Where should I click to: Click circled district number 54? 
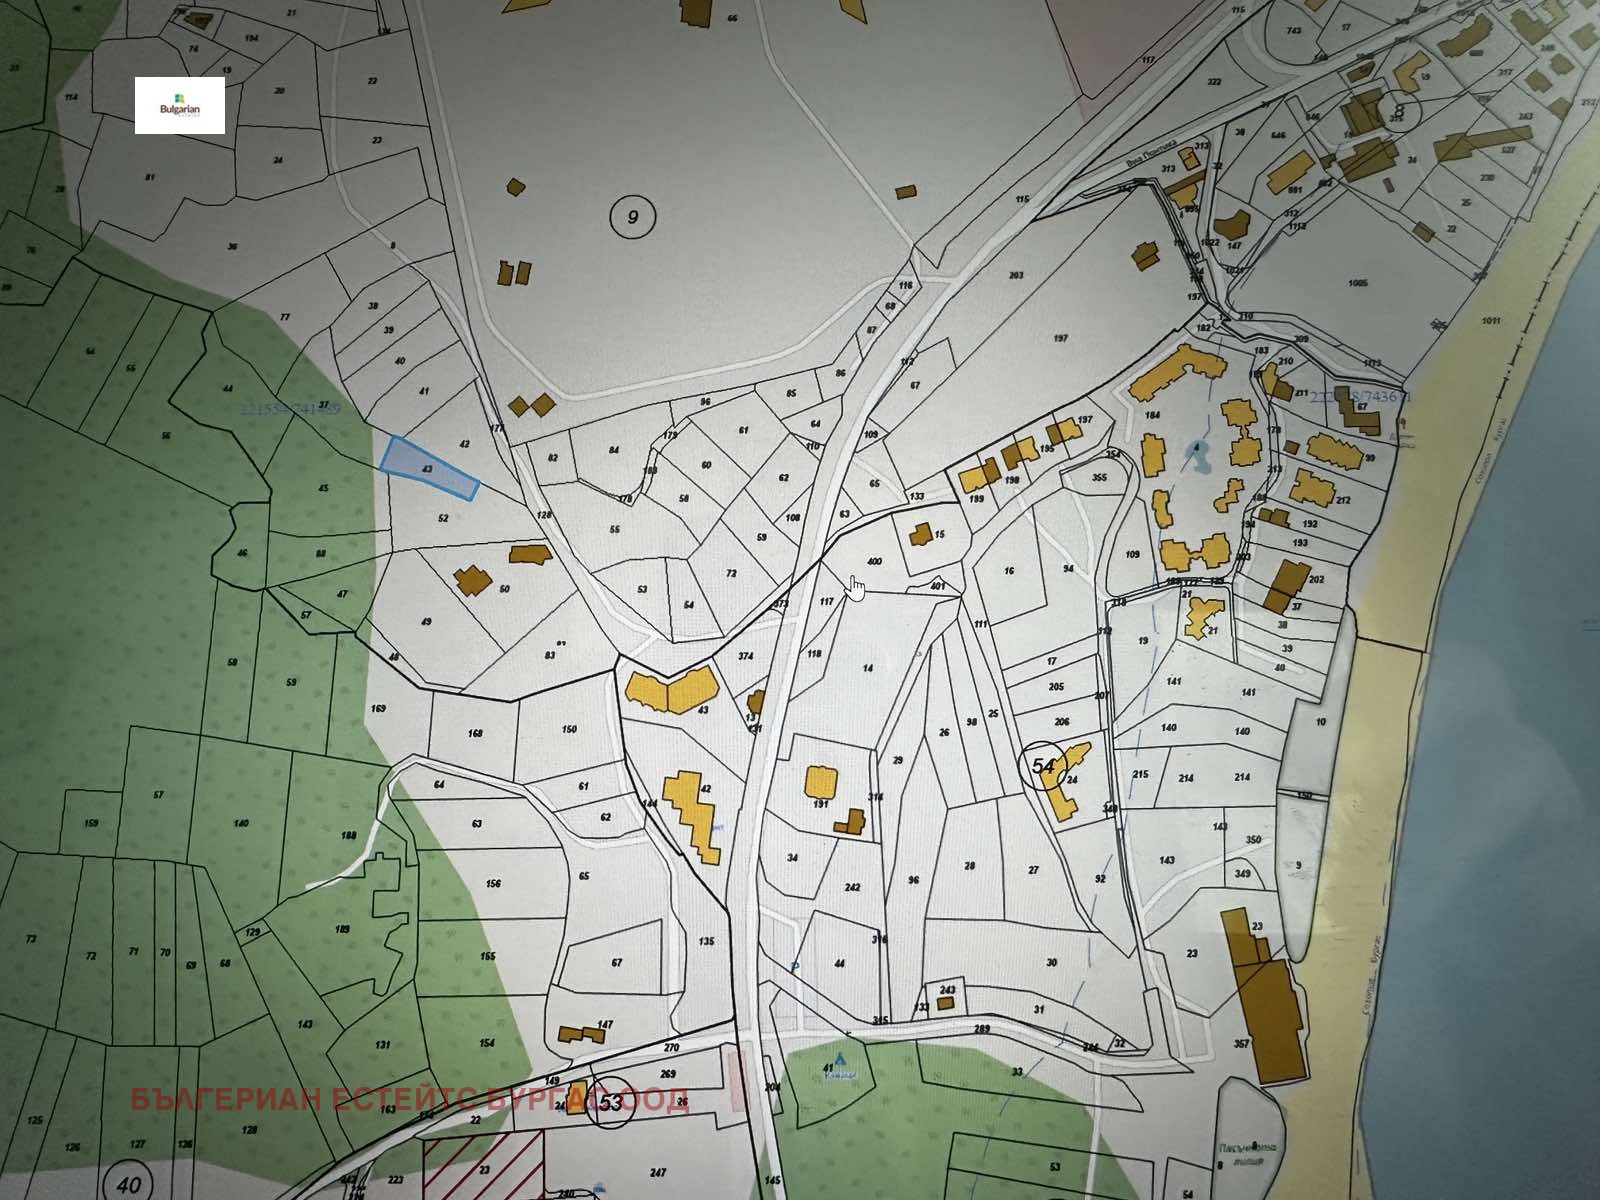click(1043, 766)
